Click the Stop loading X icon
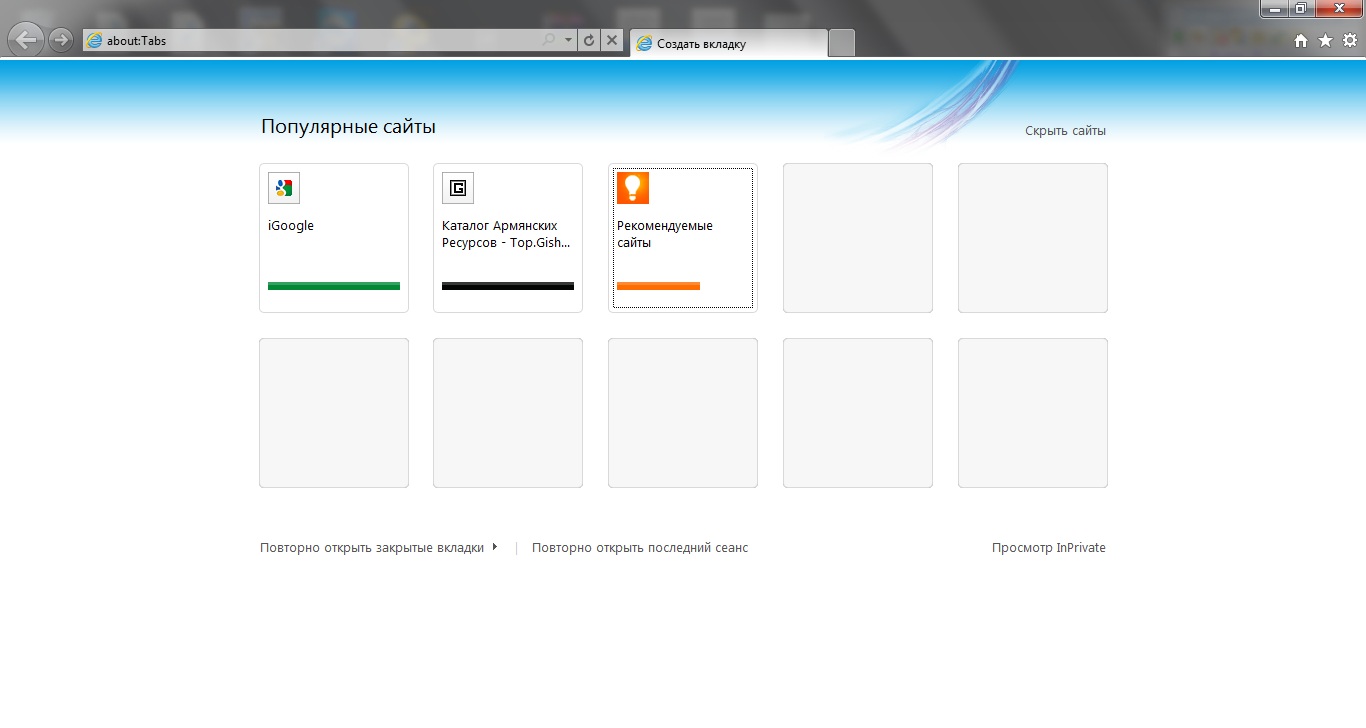This screenshot has height=728, width=1366. [613, 40]
